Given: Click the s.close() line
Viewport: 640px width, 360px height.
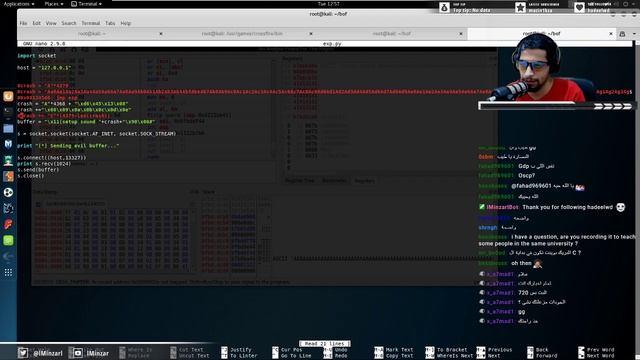Looking at the screenshot, I should 31,176.
